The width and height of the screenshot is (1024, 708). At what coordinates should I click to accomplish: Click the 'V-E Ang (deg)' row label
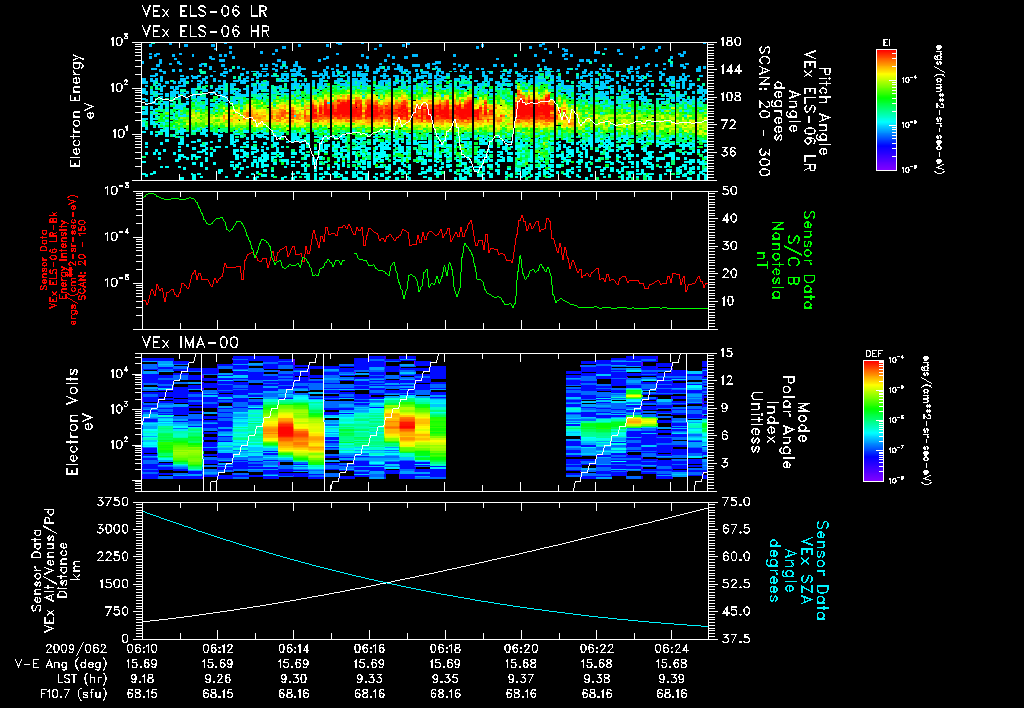click(x=61, y=664)
